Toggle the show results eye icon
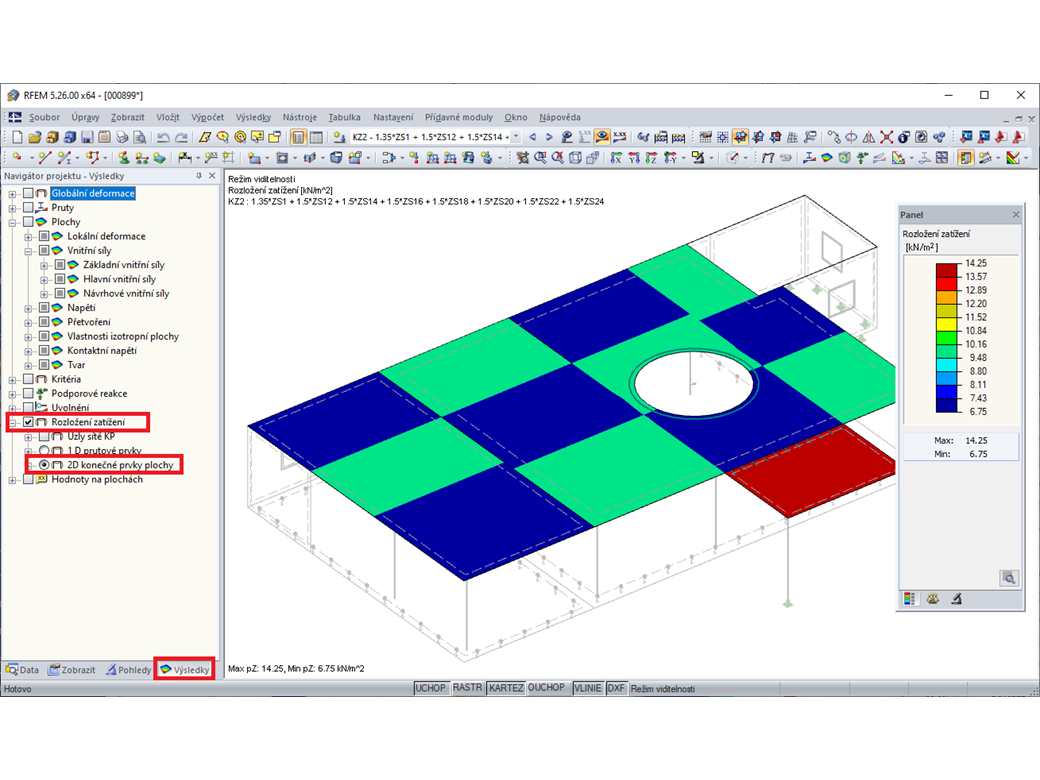Image resolution: width=1040 pixels, height=780 pixels. (x=602, y=137)
